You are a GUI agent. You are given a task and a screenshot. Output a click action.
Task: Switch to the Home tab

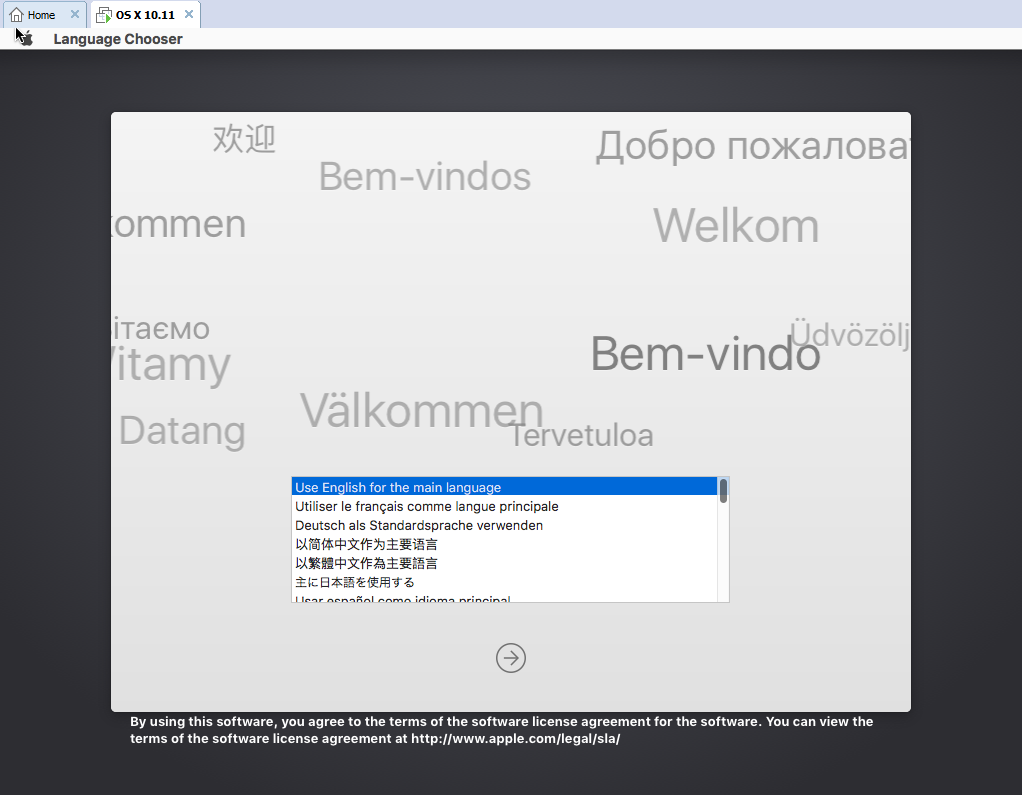tap(40, 14)
